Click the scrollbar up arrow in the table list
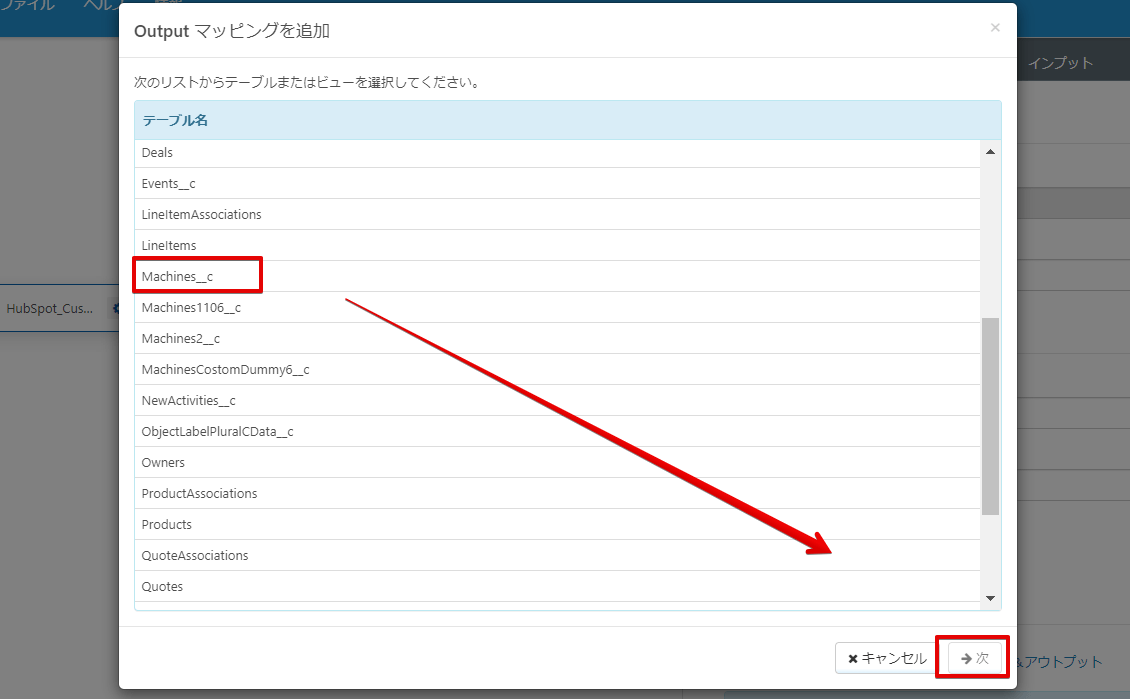 (990, 151)
